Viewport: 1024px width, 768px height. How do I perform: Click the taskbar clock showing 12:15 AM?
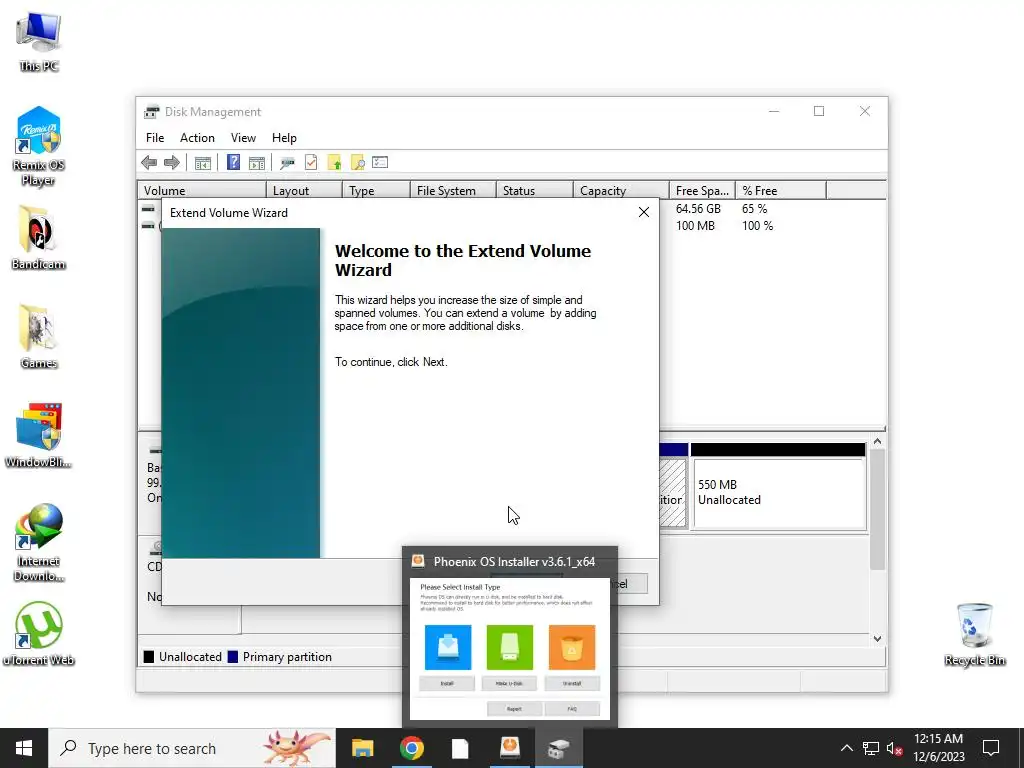tap(938, 748)
